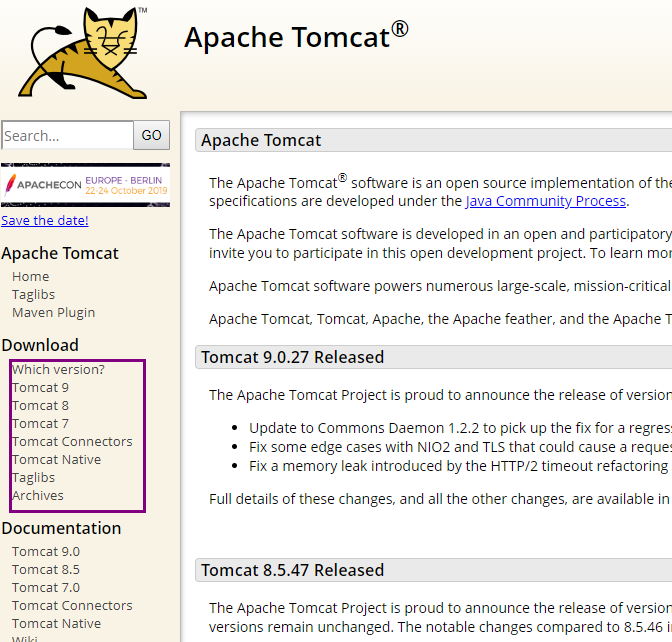The image size is (672, 642).
Task: Open the ApacheCon Europe Berlin banner
Action: coord(86,185)
